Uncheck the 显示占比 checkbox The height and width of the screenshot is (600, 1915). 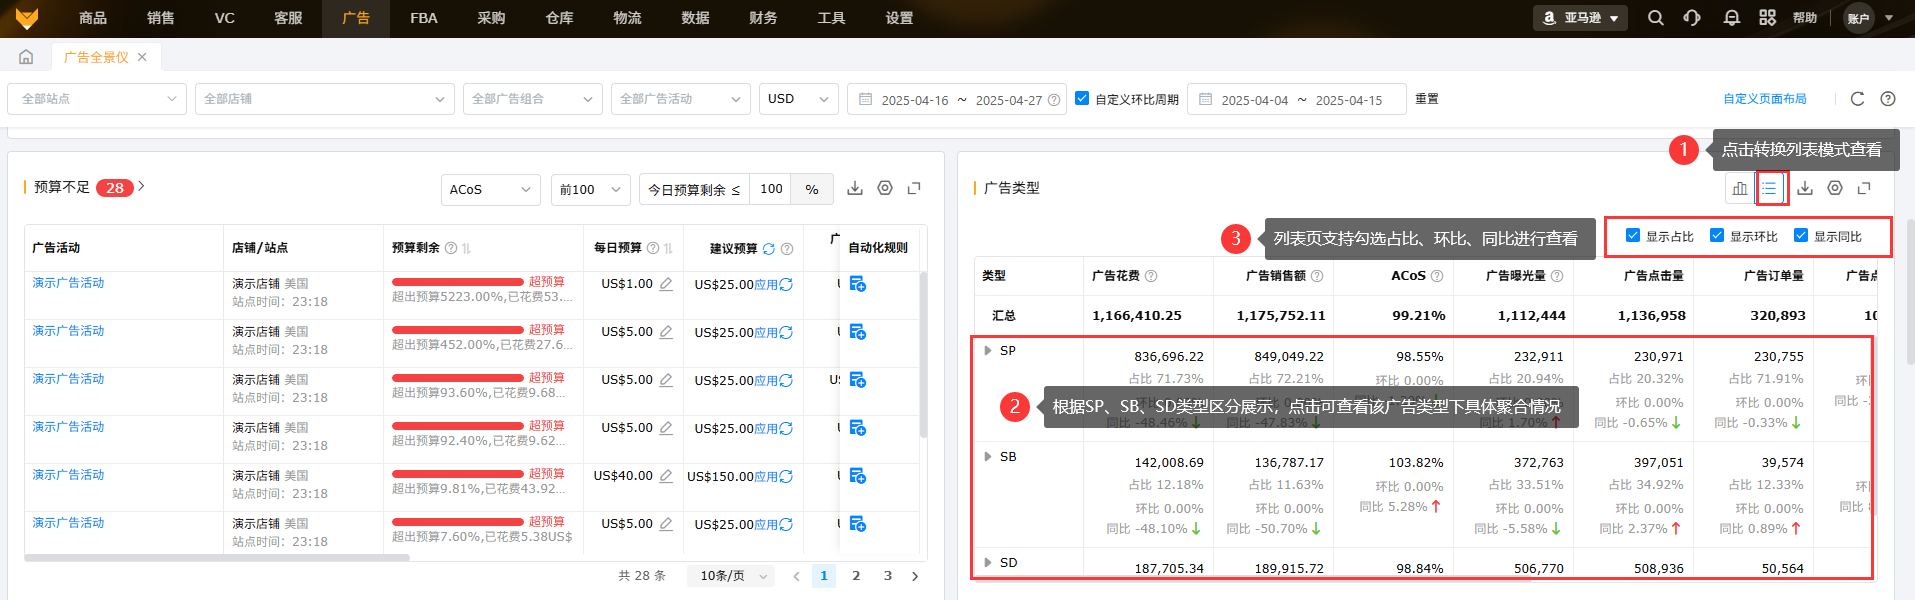pyautogui.click(x=1633, y=236)
